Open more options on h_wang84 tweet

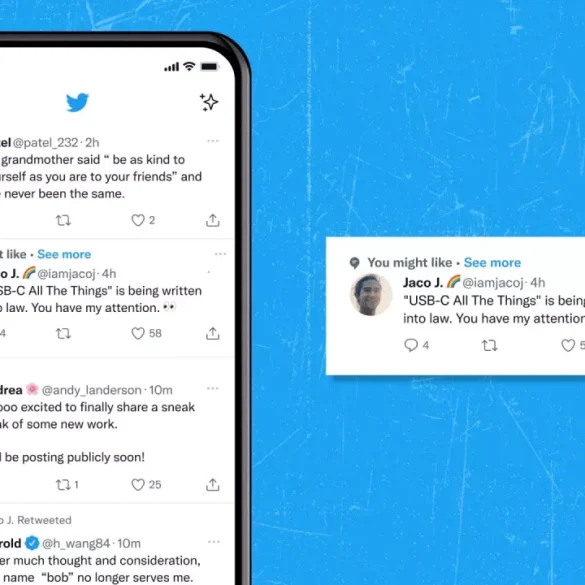(214, 542)
